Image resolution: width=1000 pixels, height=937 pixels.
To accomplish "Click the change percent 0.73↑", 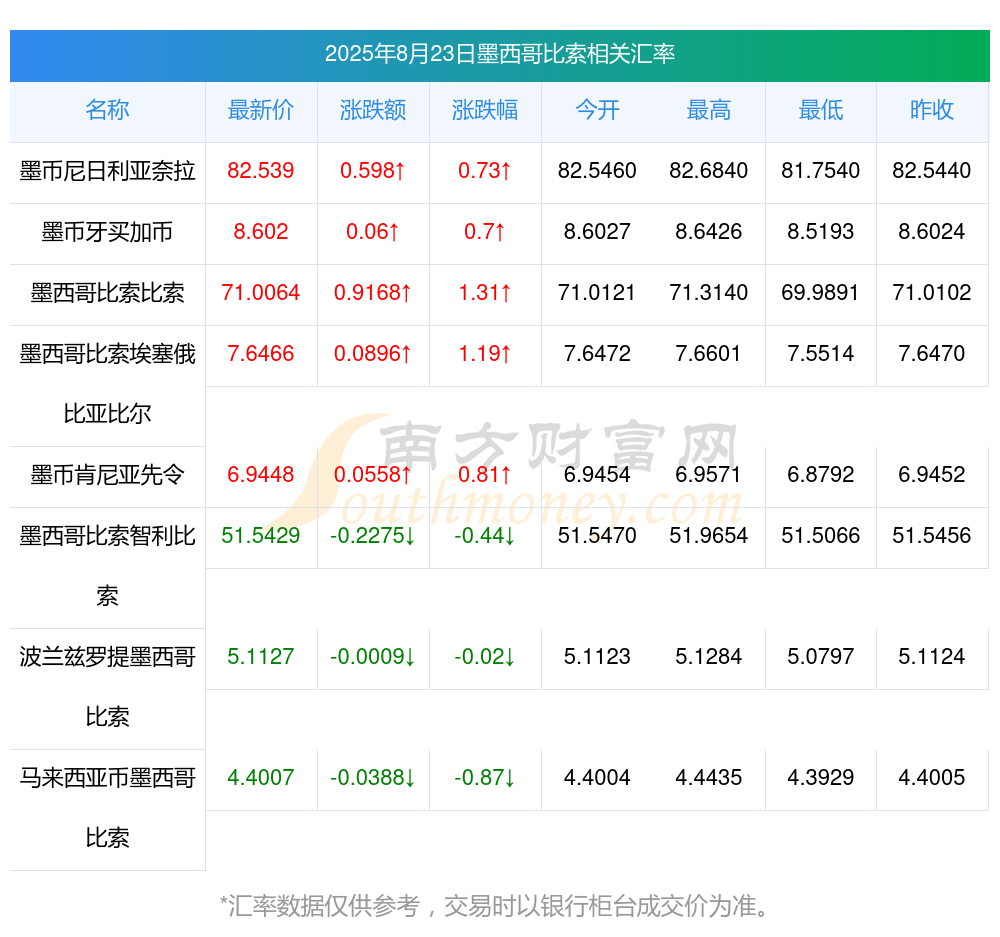I will tap(485, 171).
